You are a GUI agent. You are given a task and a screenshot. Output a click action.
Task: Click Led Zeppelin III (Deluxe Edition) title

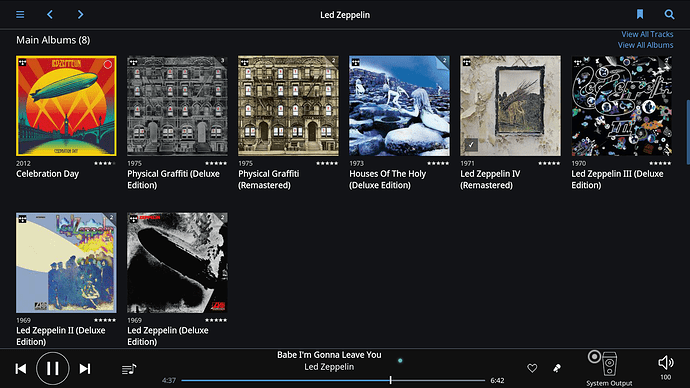617,179
